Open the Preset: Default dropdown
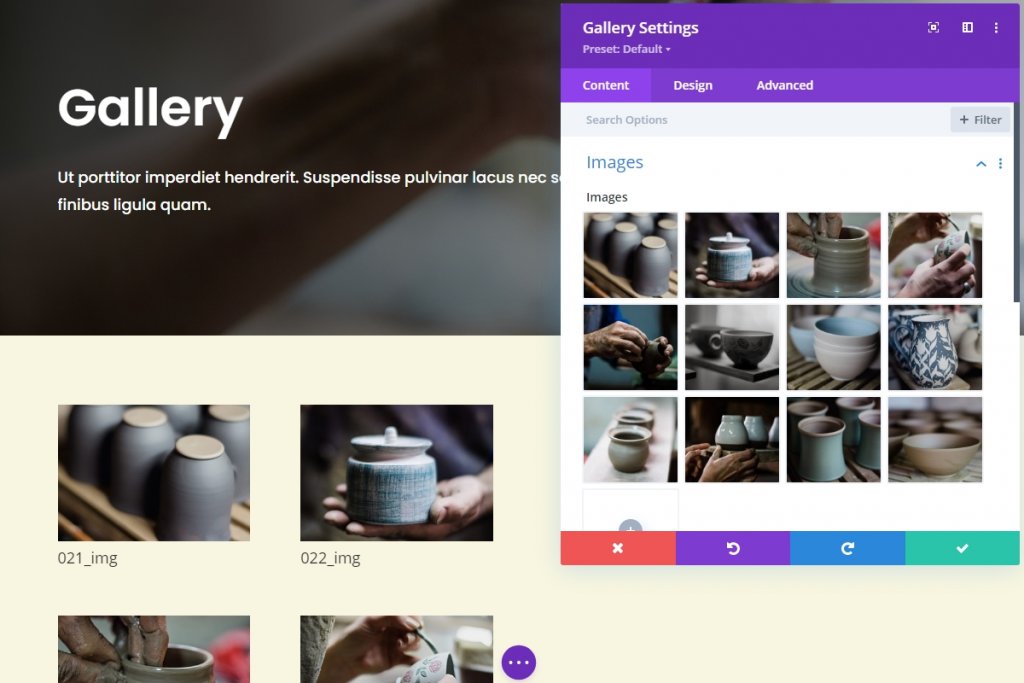Screen dimensions: 1024x683 tap(626, 49)
